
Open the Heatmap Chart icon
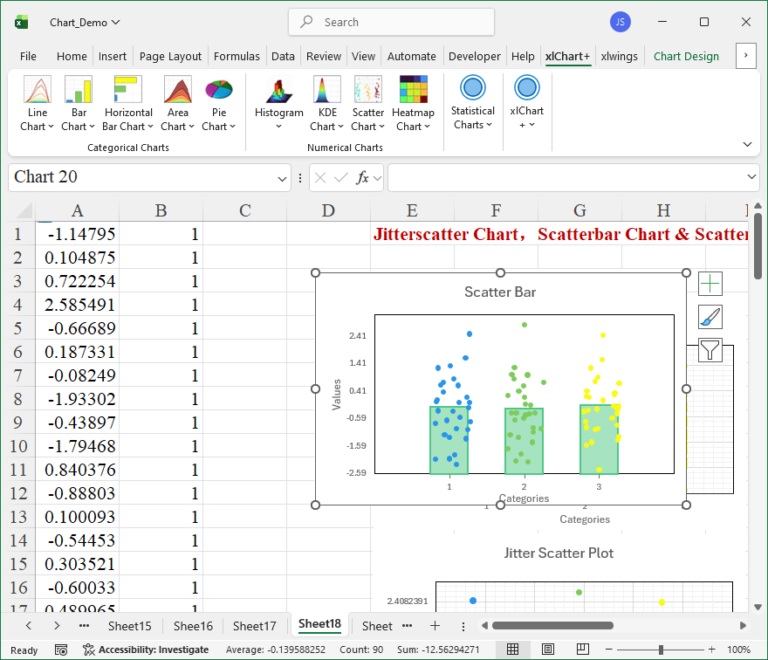413,89
